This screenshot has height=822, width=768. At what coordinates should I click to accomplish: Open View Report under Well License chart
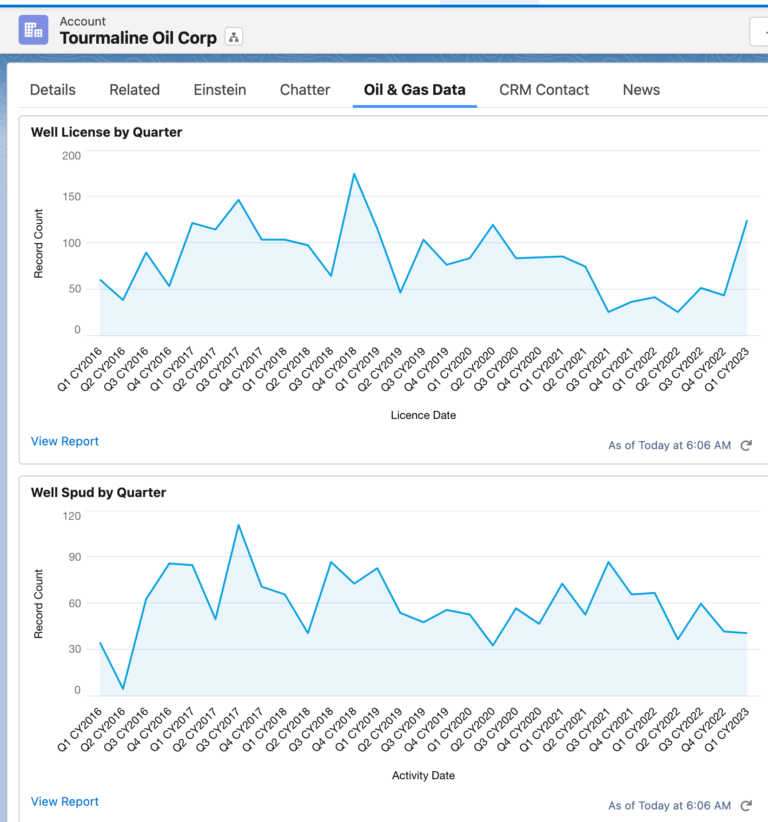tap(65, 441)
